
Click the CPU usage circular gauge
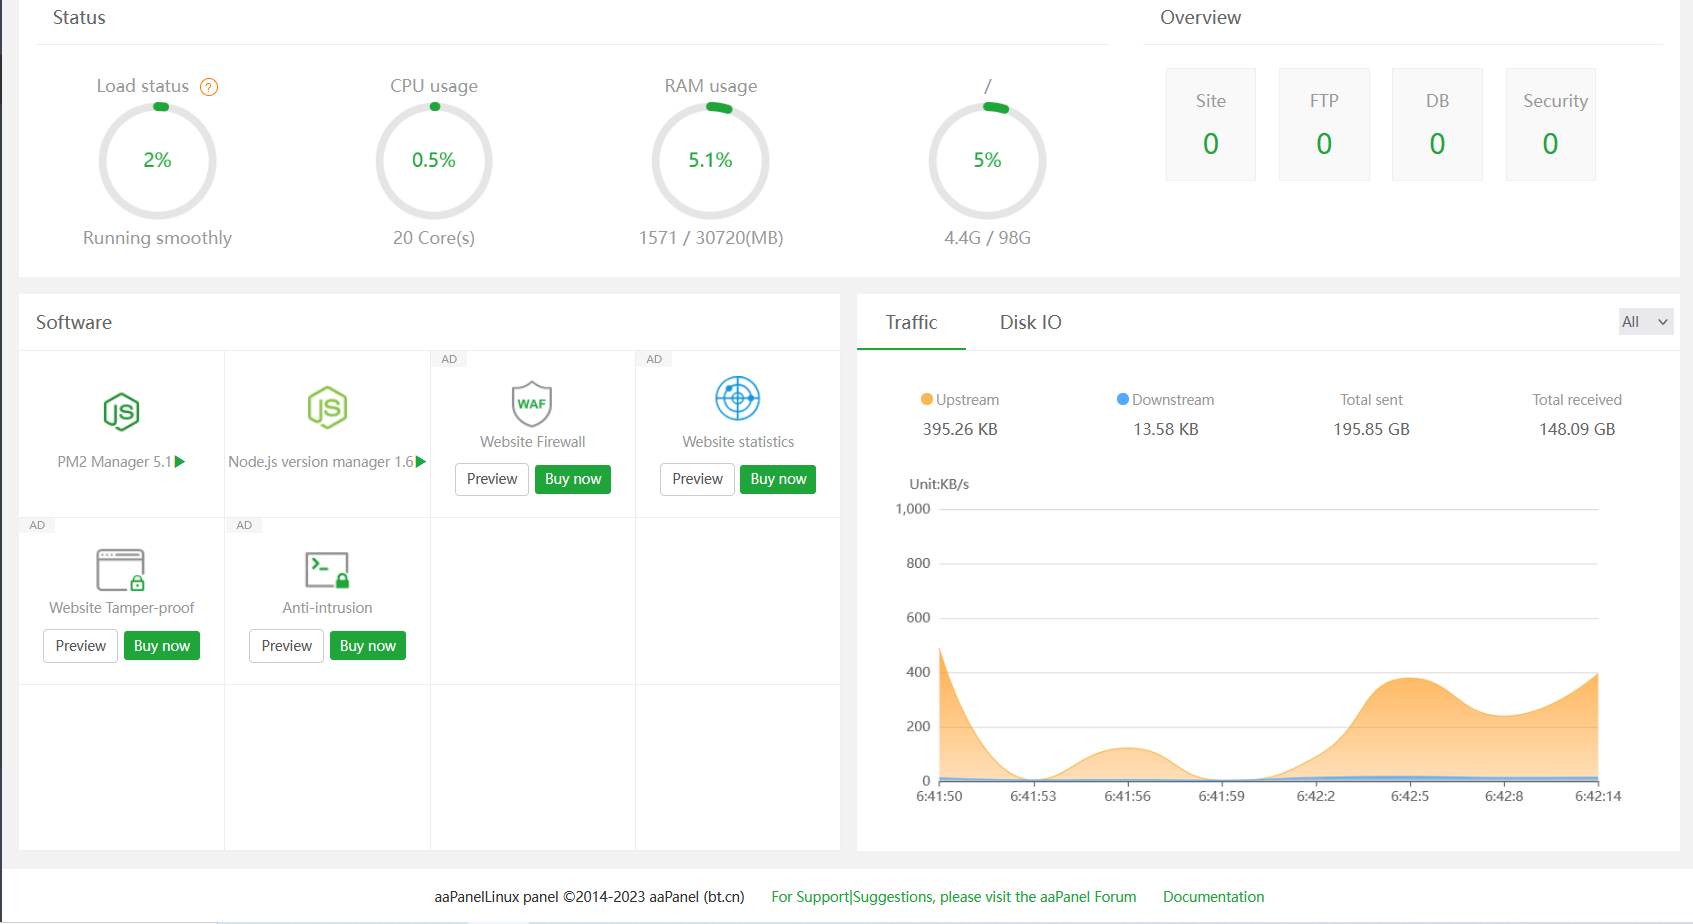[434, 161]
